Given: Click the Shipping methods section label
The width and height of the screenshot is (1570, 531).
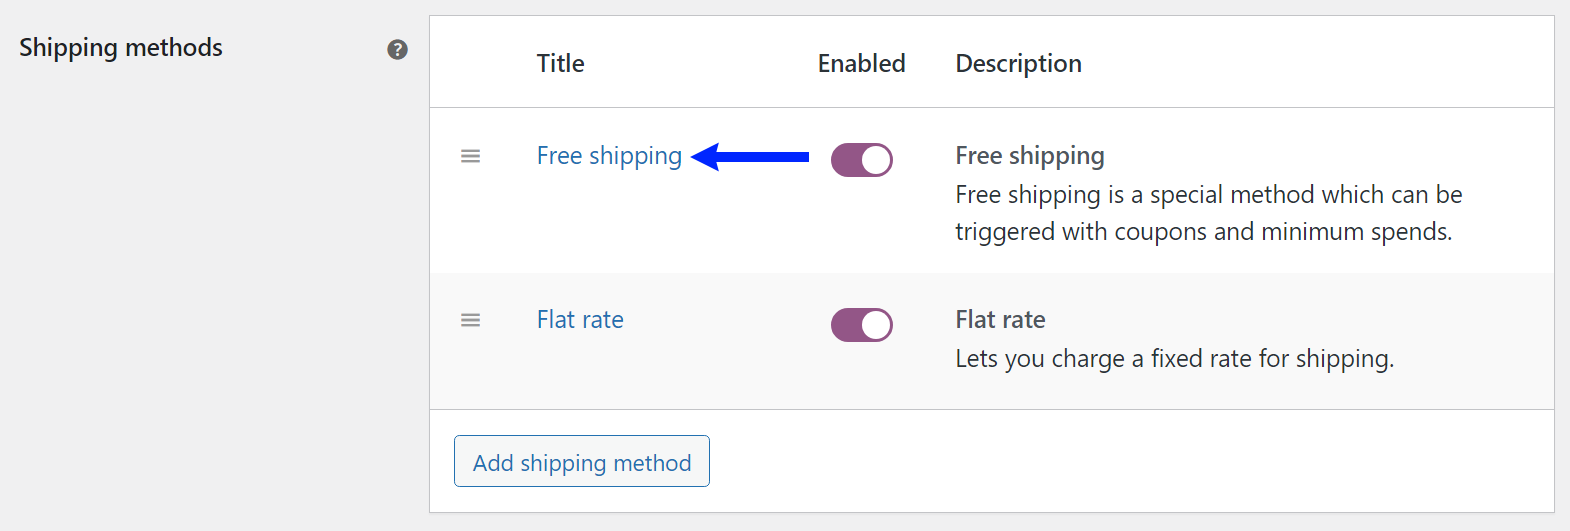Looking at the screenshot, I should point(121,48).
